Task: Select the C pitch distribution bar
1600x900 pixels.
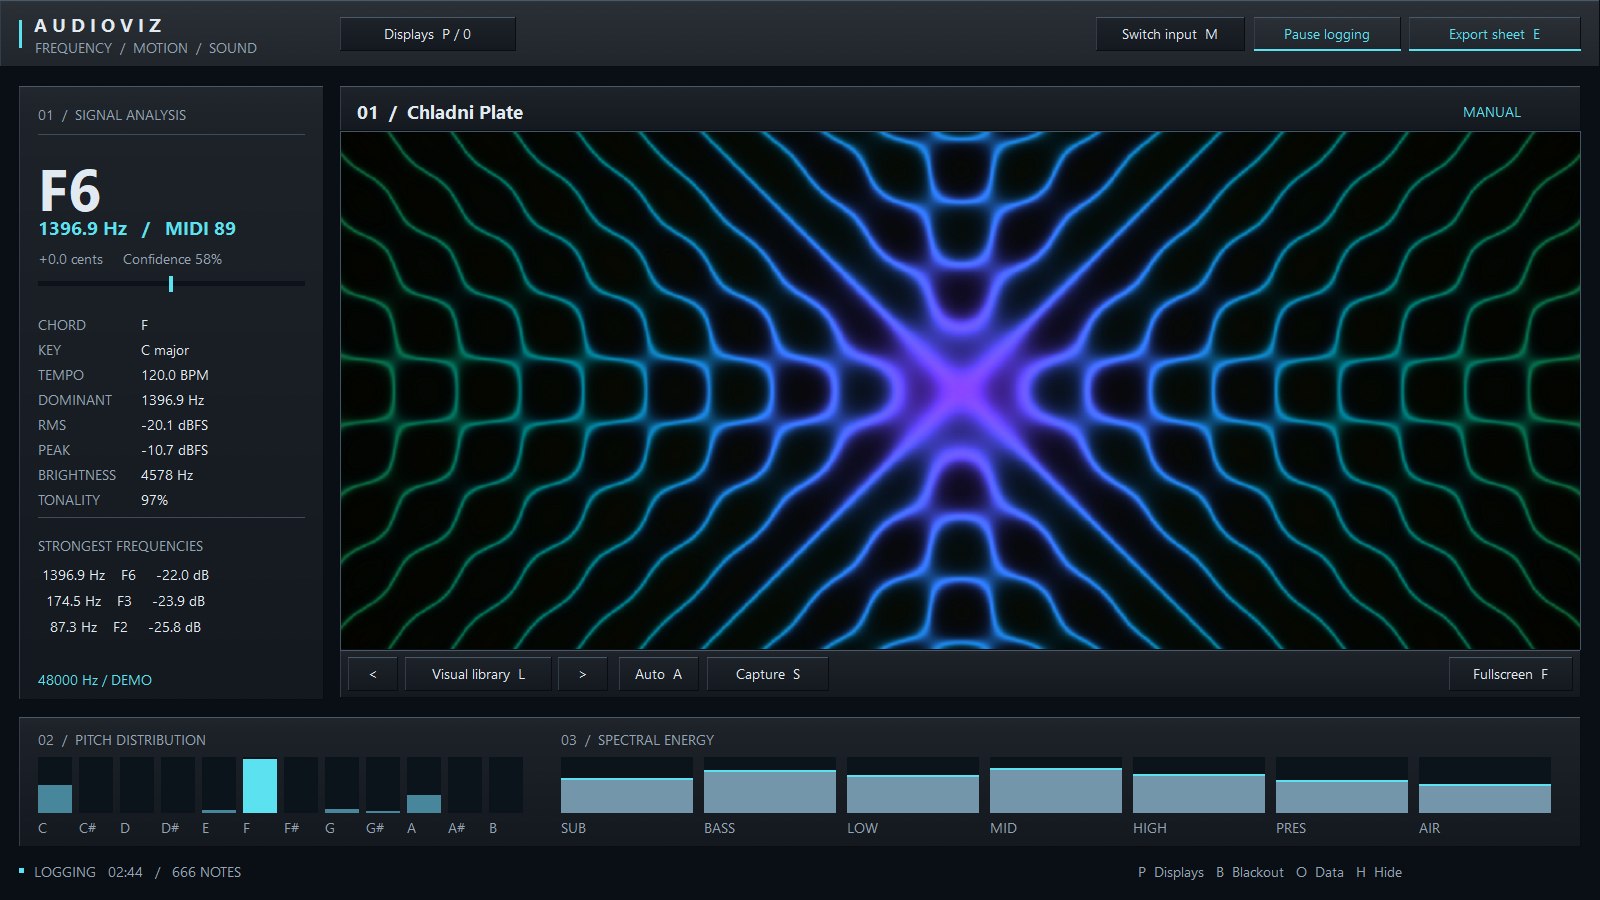Action: [x=55, y=785]
